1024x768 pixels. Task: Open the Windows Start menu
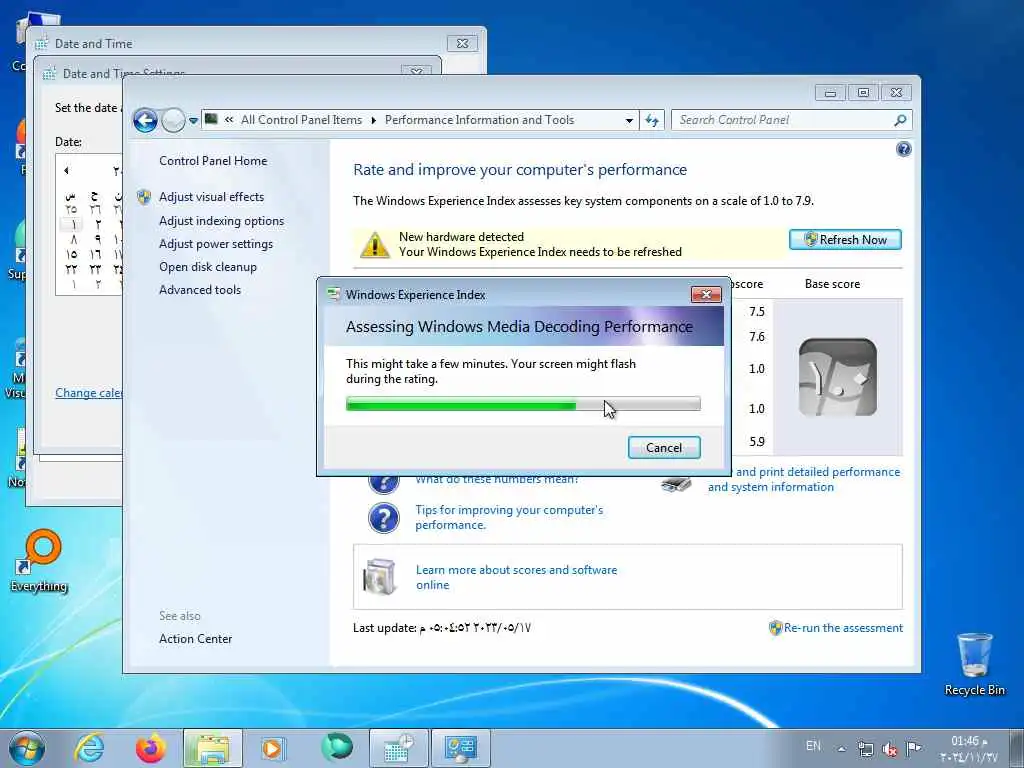[x=27, y=748]
